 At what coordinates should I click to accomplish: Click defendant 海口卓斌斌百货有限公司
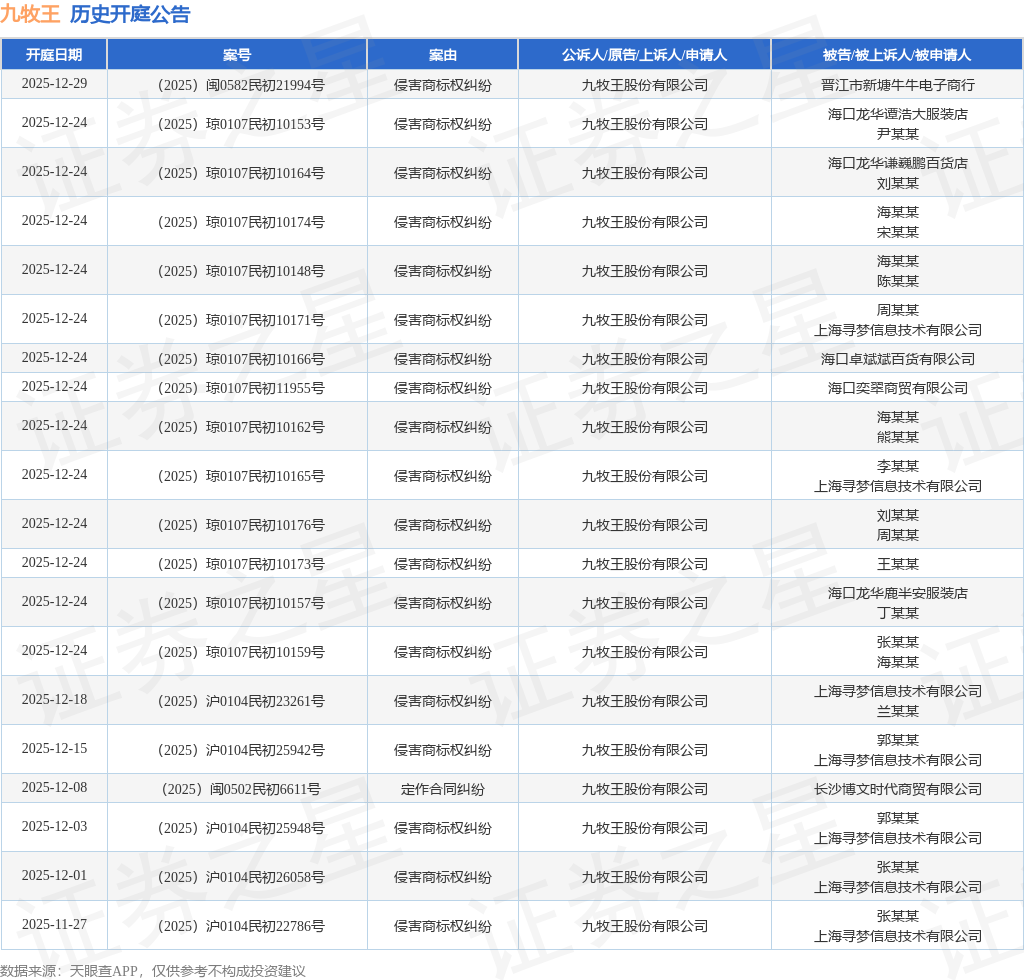click(x=897, y=359)
